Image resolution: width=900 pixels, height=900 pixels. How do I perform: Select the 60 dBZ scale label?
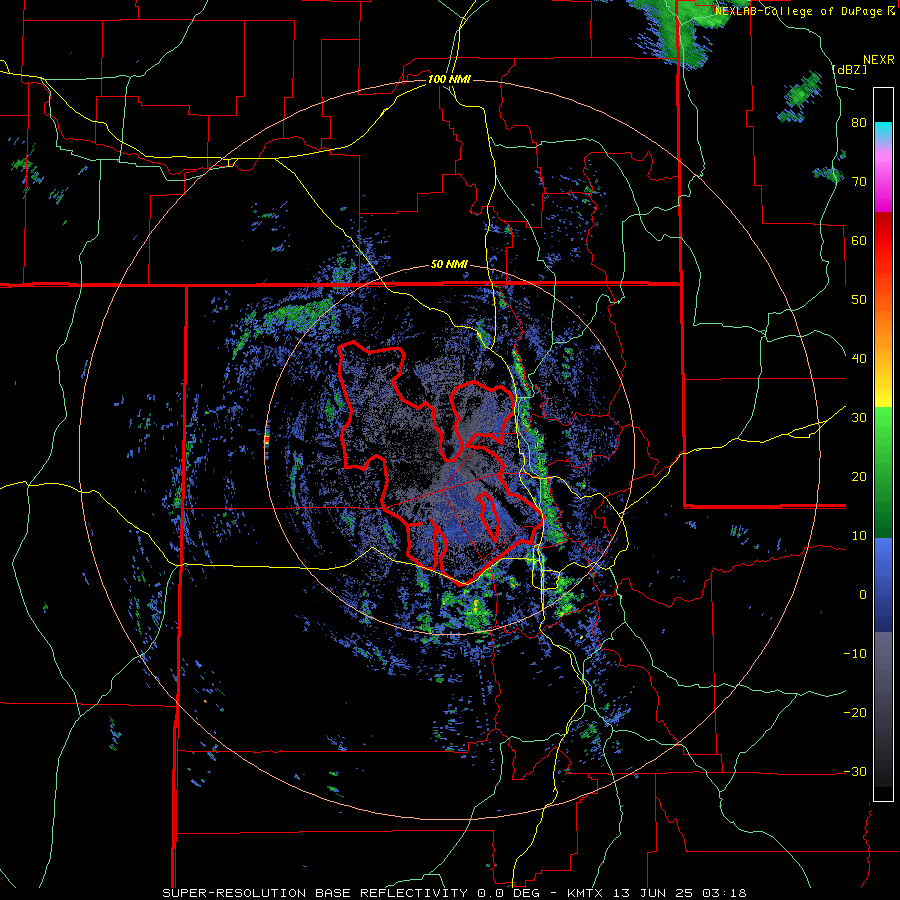click(859, 240)
